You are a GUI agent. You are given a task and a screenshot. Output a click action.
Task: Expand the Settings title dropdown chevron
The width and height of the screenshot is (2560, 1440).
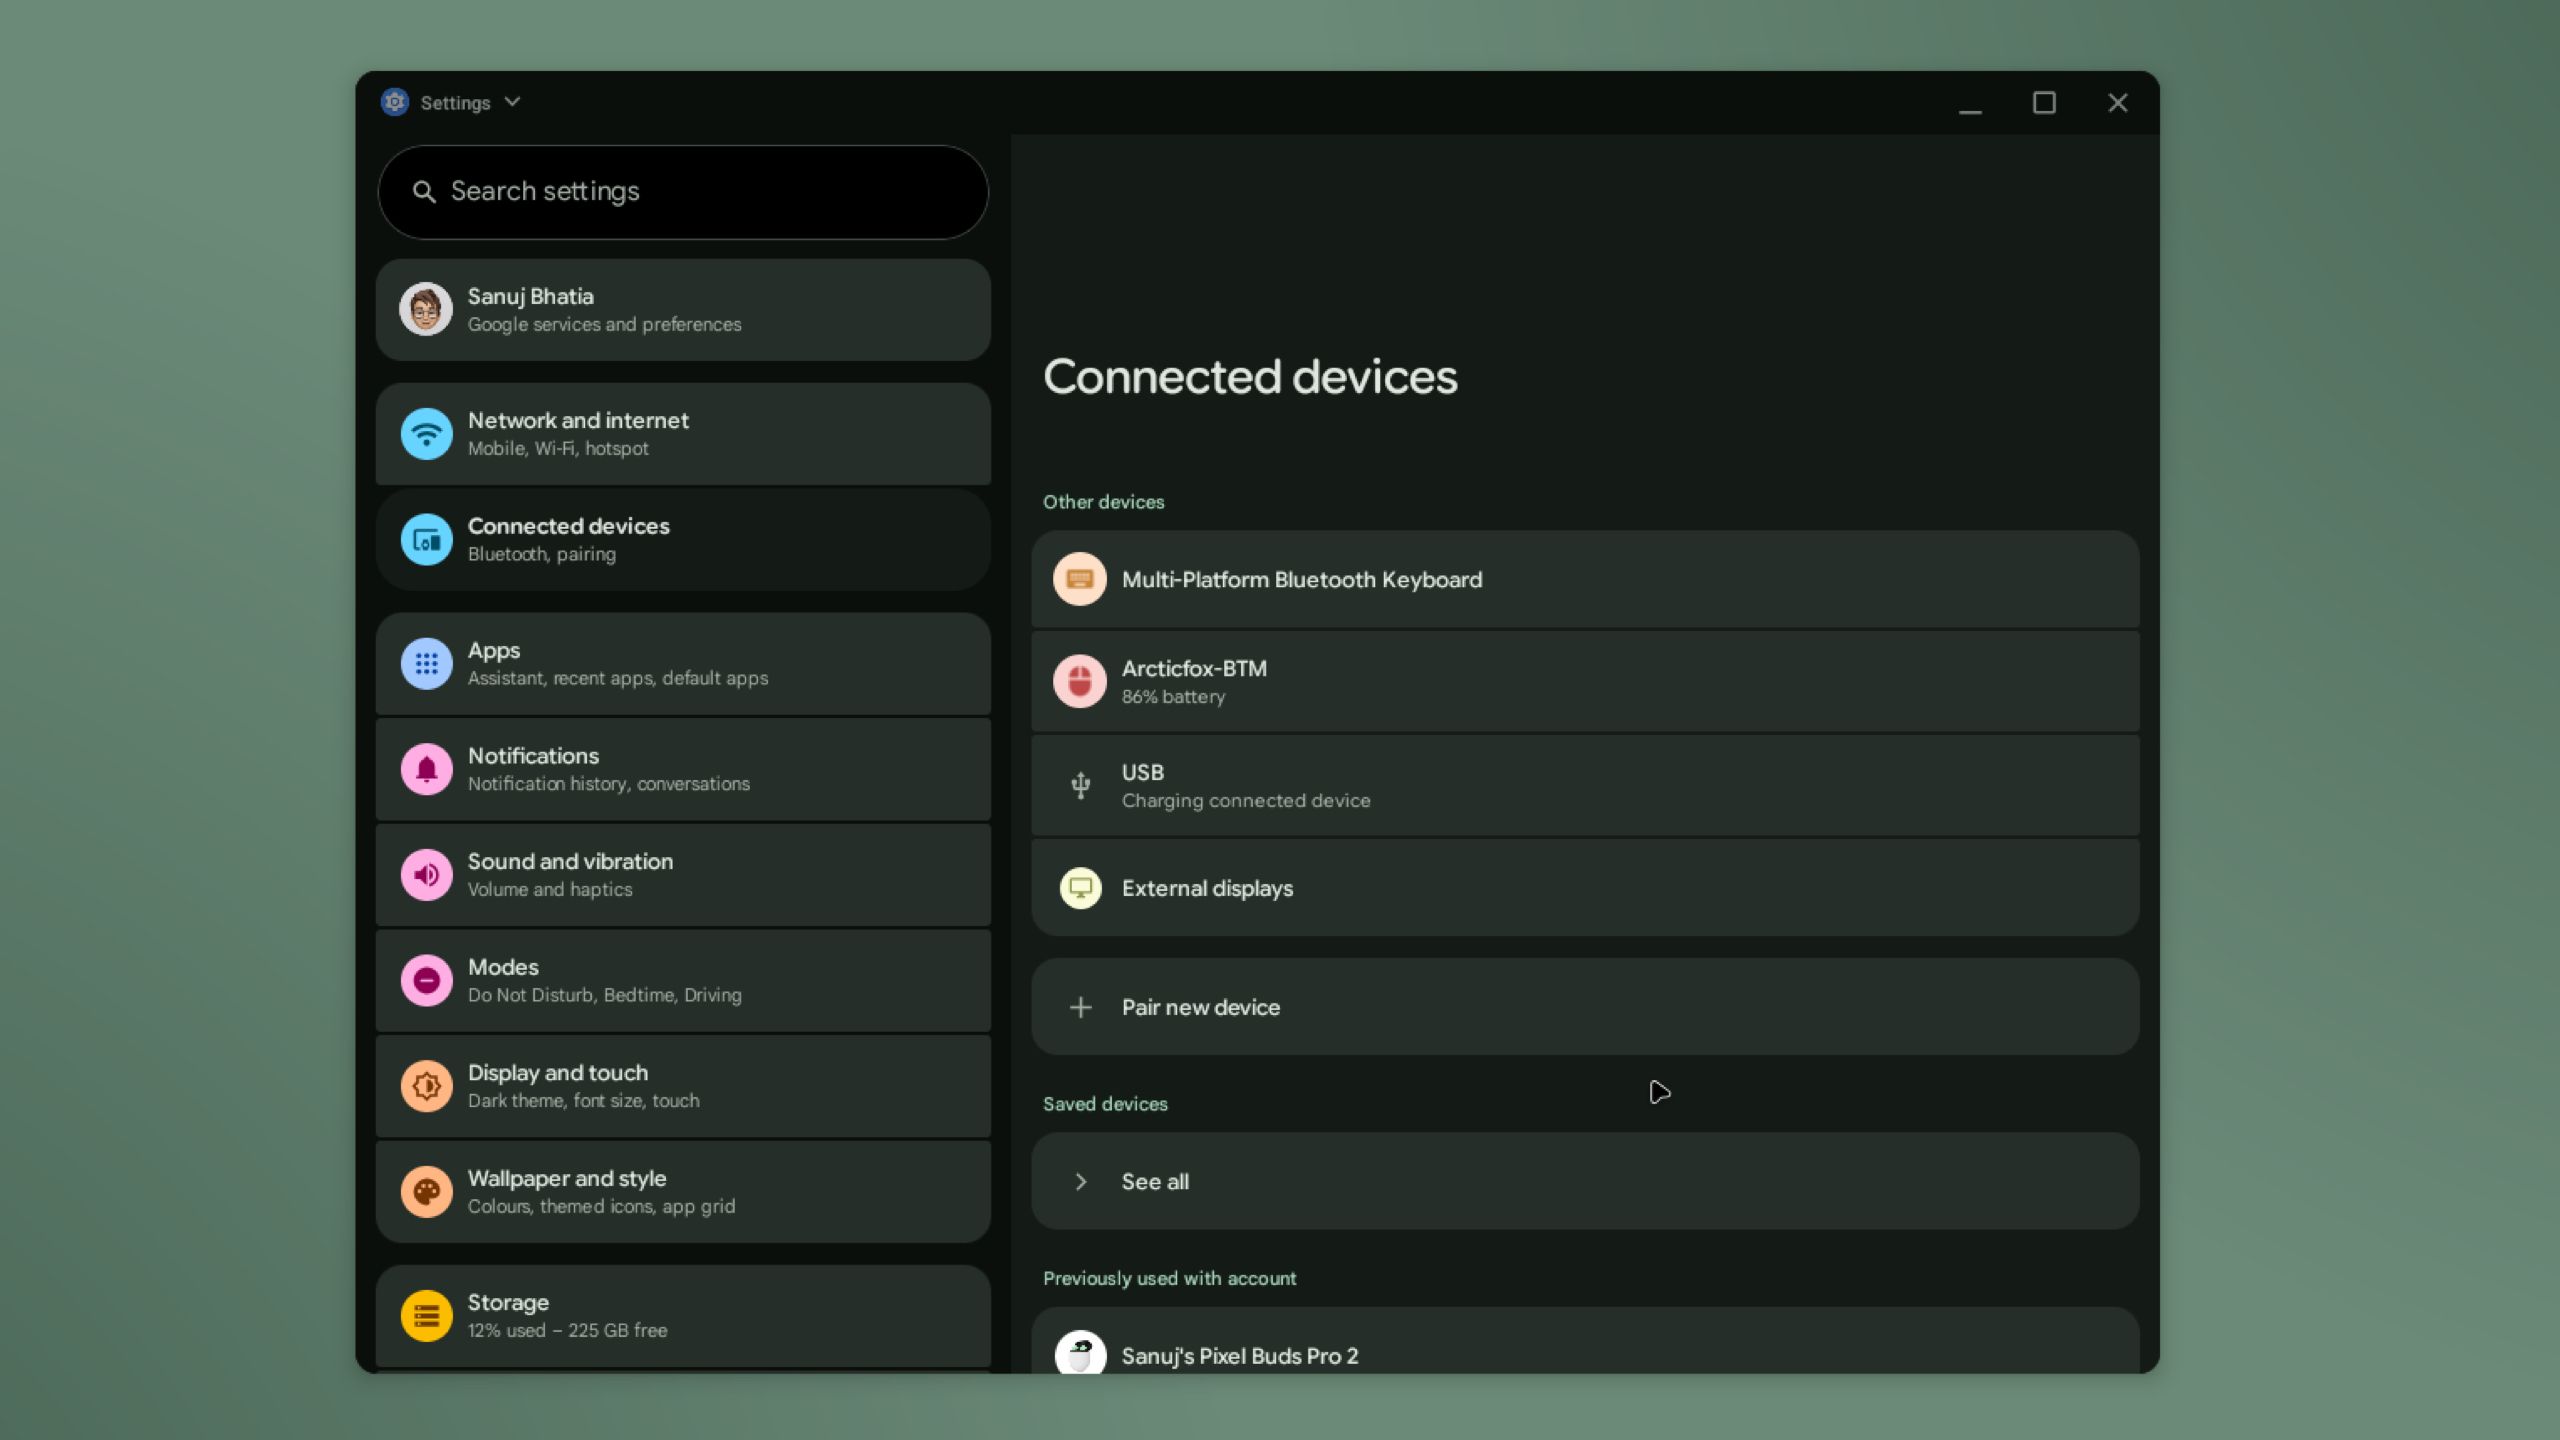coord(512,102)
